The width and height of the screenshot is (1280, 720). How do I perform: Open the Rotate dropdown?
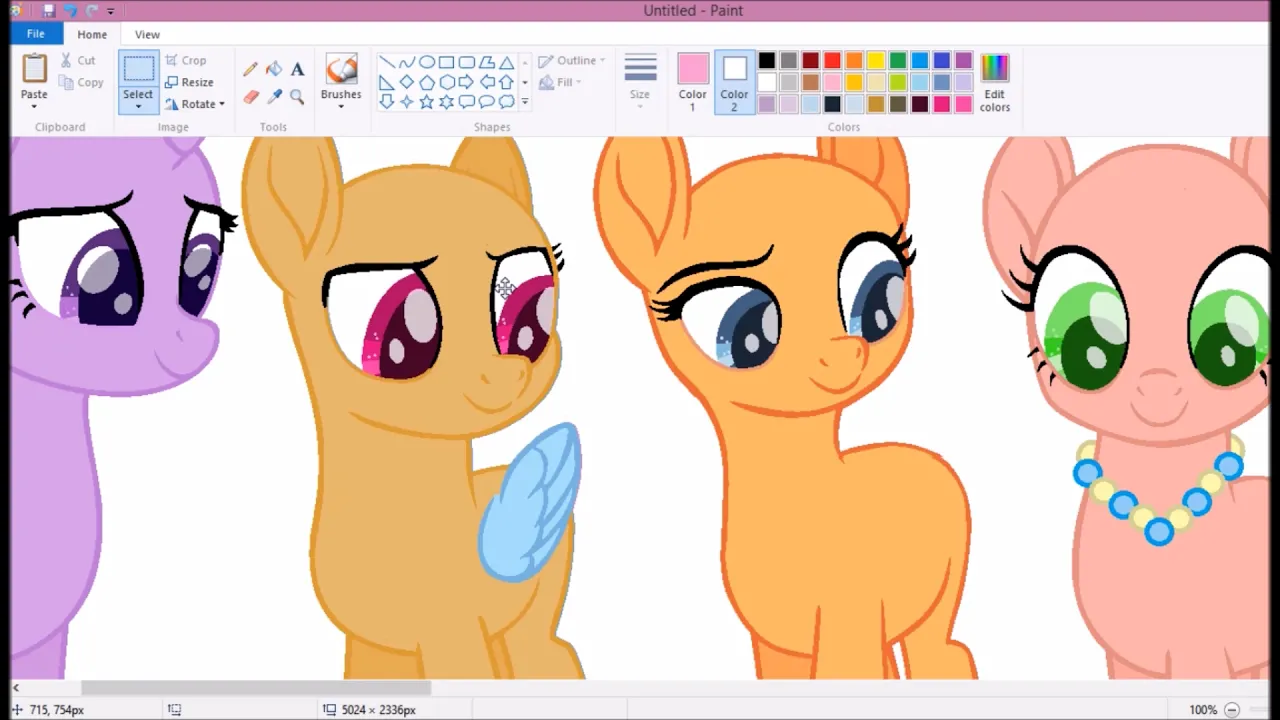pyautogui.click(x=195, y=104)
